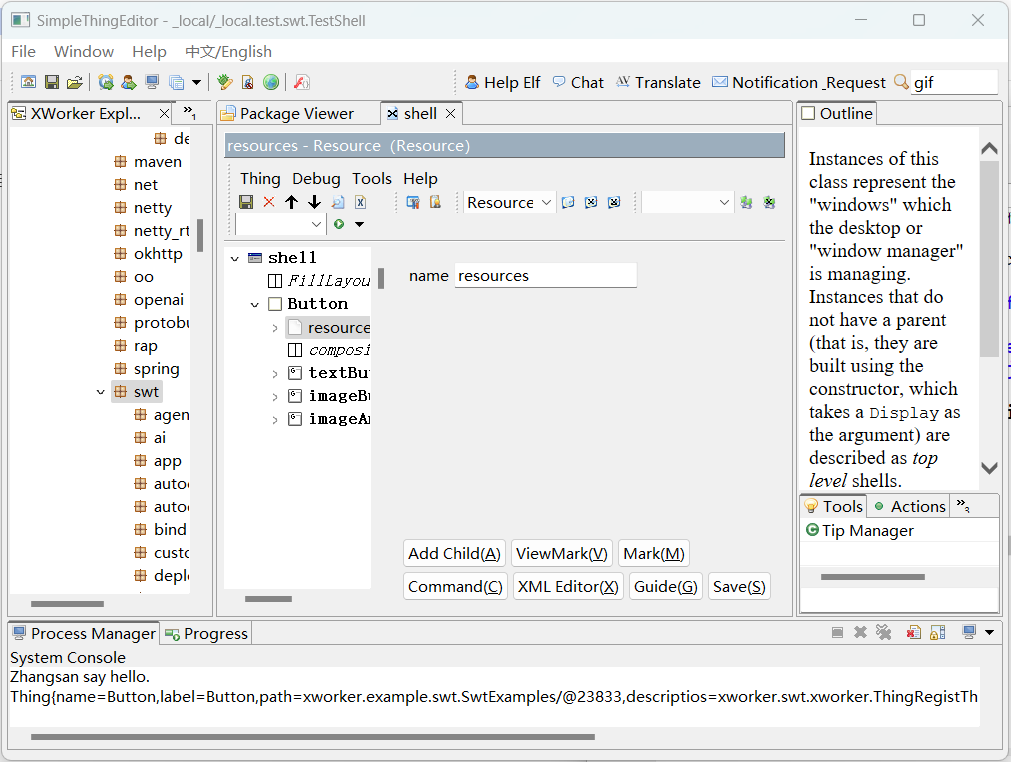
Task: Open the Resource combo box
Action: 509,202
